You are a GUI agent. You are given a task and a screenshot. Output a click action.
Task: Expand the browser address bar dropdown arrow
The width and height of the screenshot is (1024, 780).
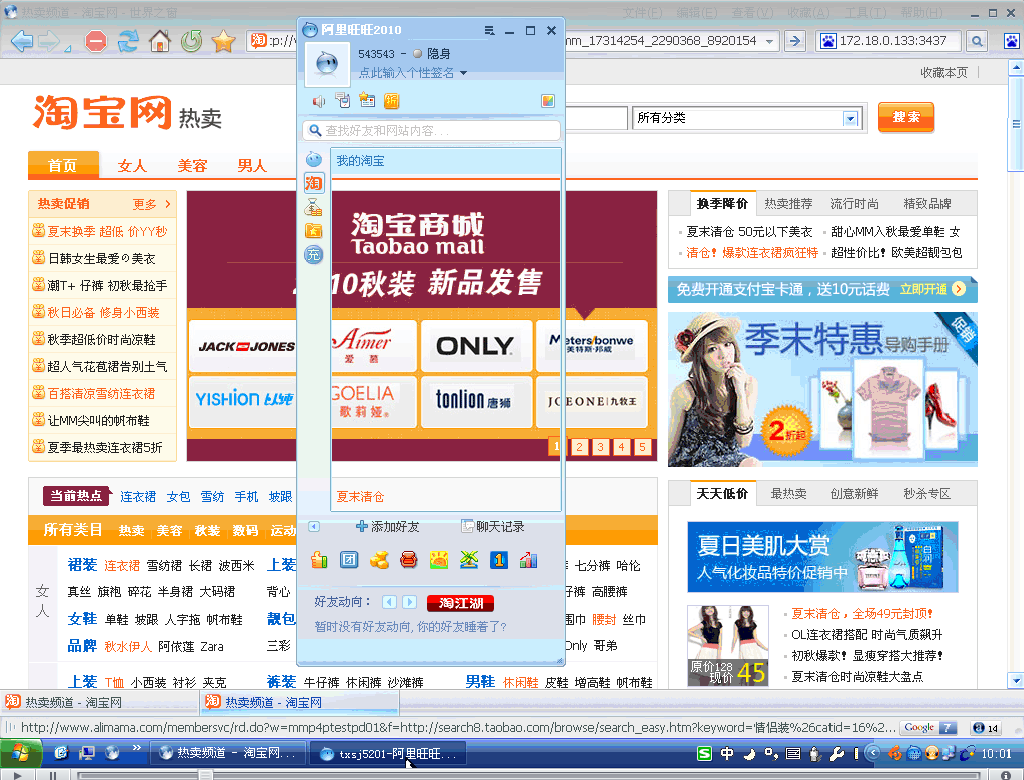(x=769, y=41)
